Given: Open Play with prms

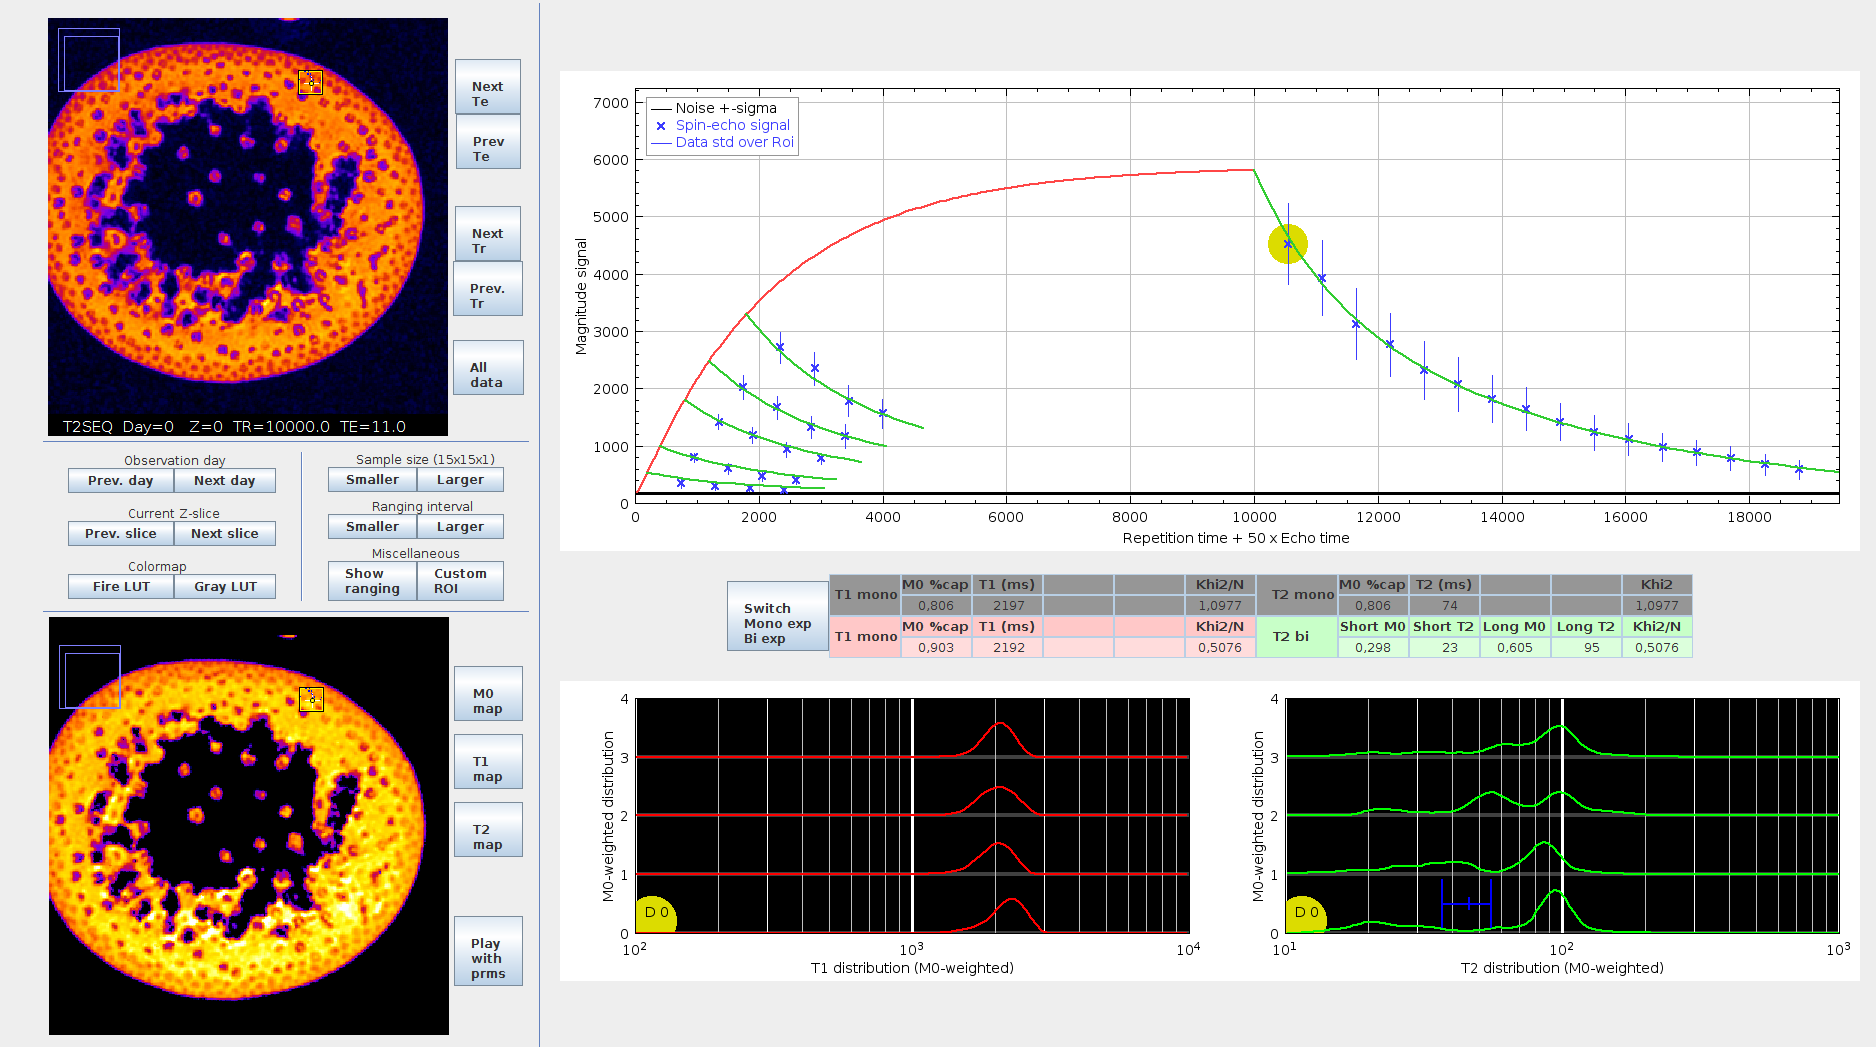Looking at the screenshot, I should point(488,951).
